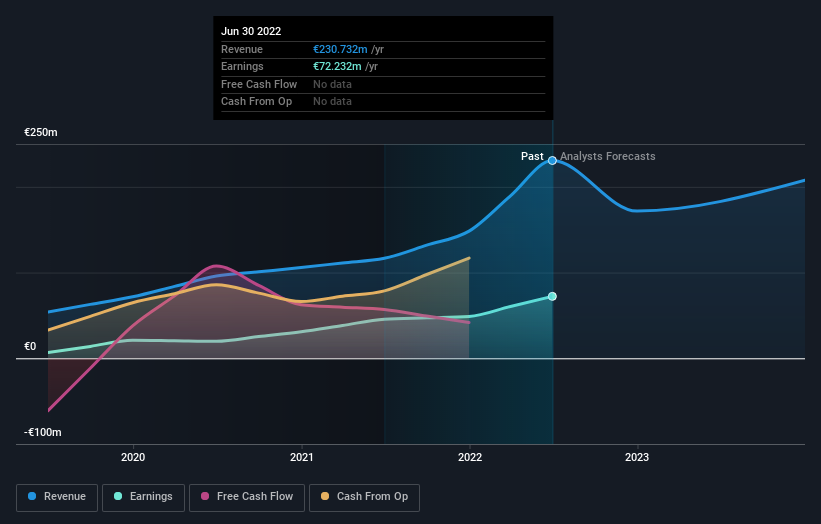
Task: Click the Jun 30 2022 tooltip date
Action: pos(251,31)
